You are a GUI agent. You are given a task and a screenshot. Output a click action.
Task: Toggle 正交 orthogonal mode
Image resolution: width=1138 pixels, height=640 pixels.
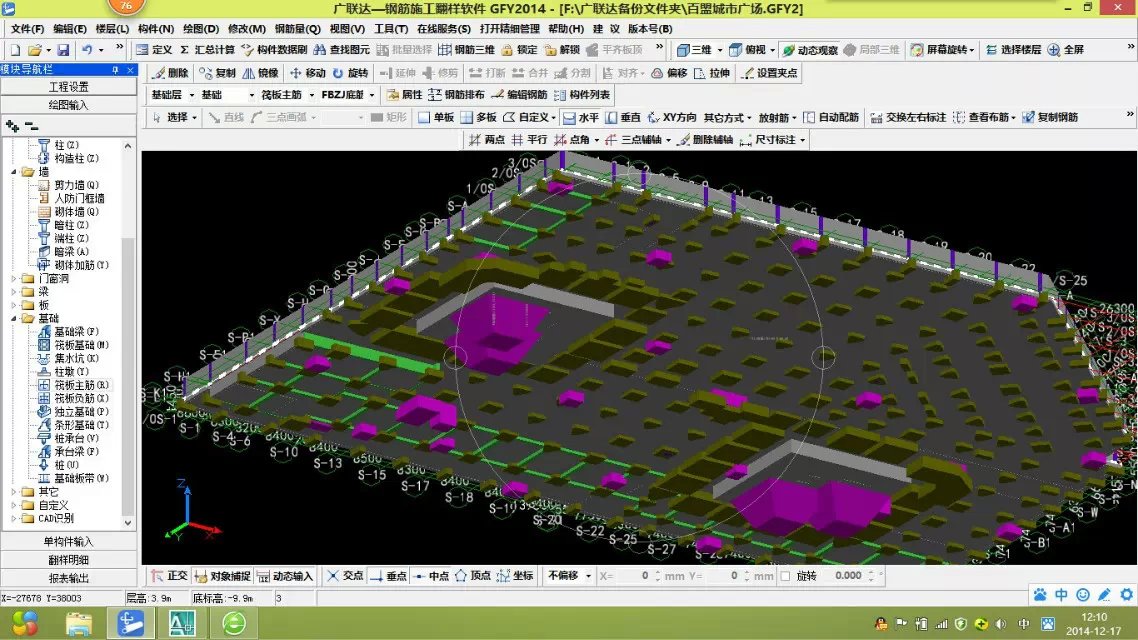(169, 576)
